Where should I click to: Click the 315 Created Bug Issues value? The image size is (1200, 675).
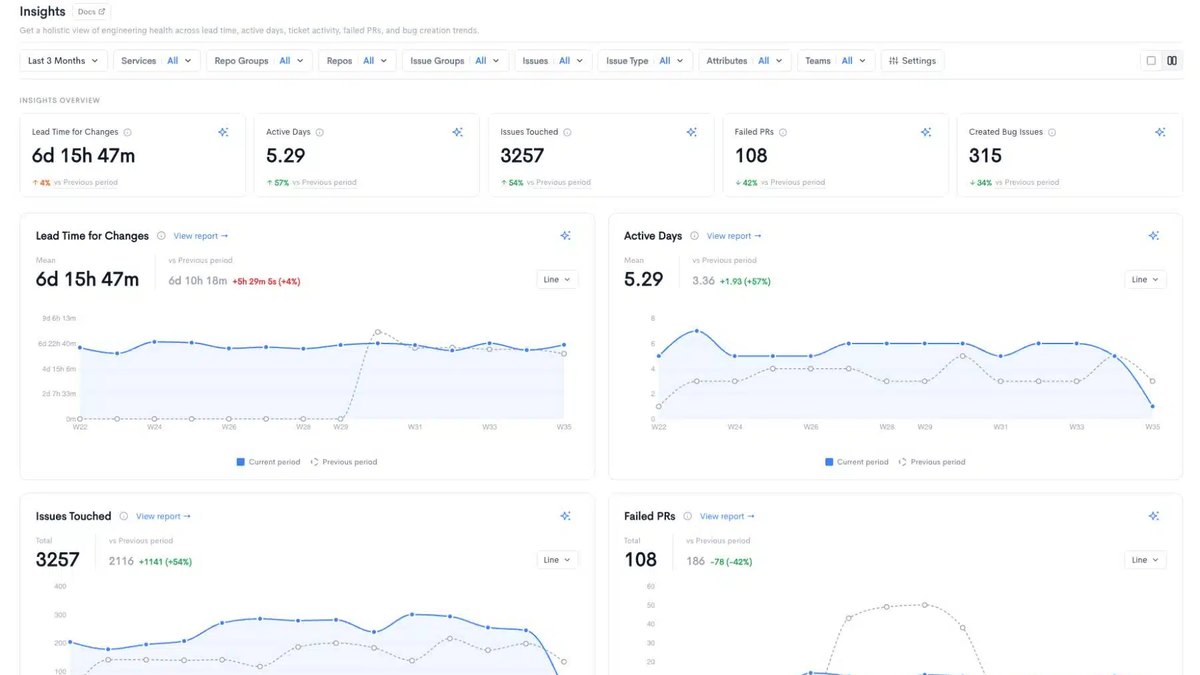point(985,156)
